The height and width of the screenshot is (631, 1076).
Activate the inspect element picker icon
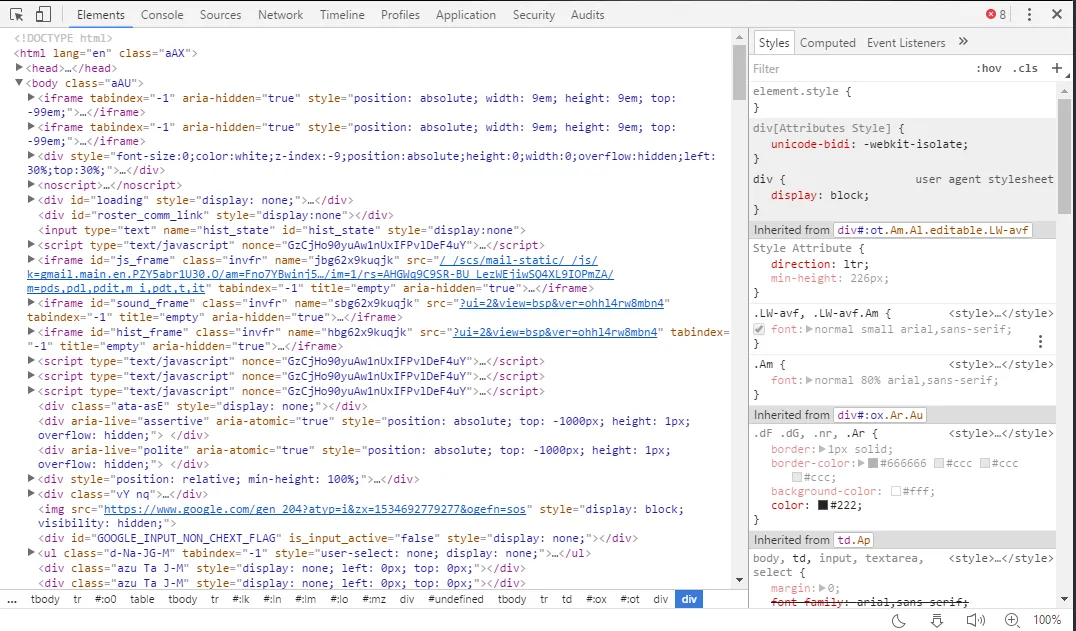tap(16, 14)
